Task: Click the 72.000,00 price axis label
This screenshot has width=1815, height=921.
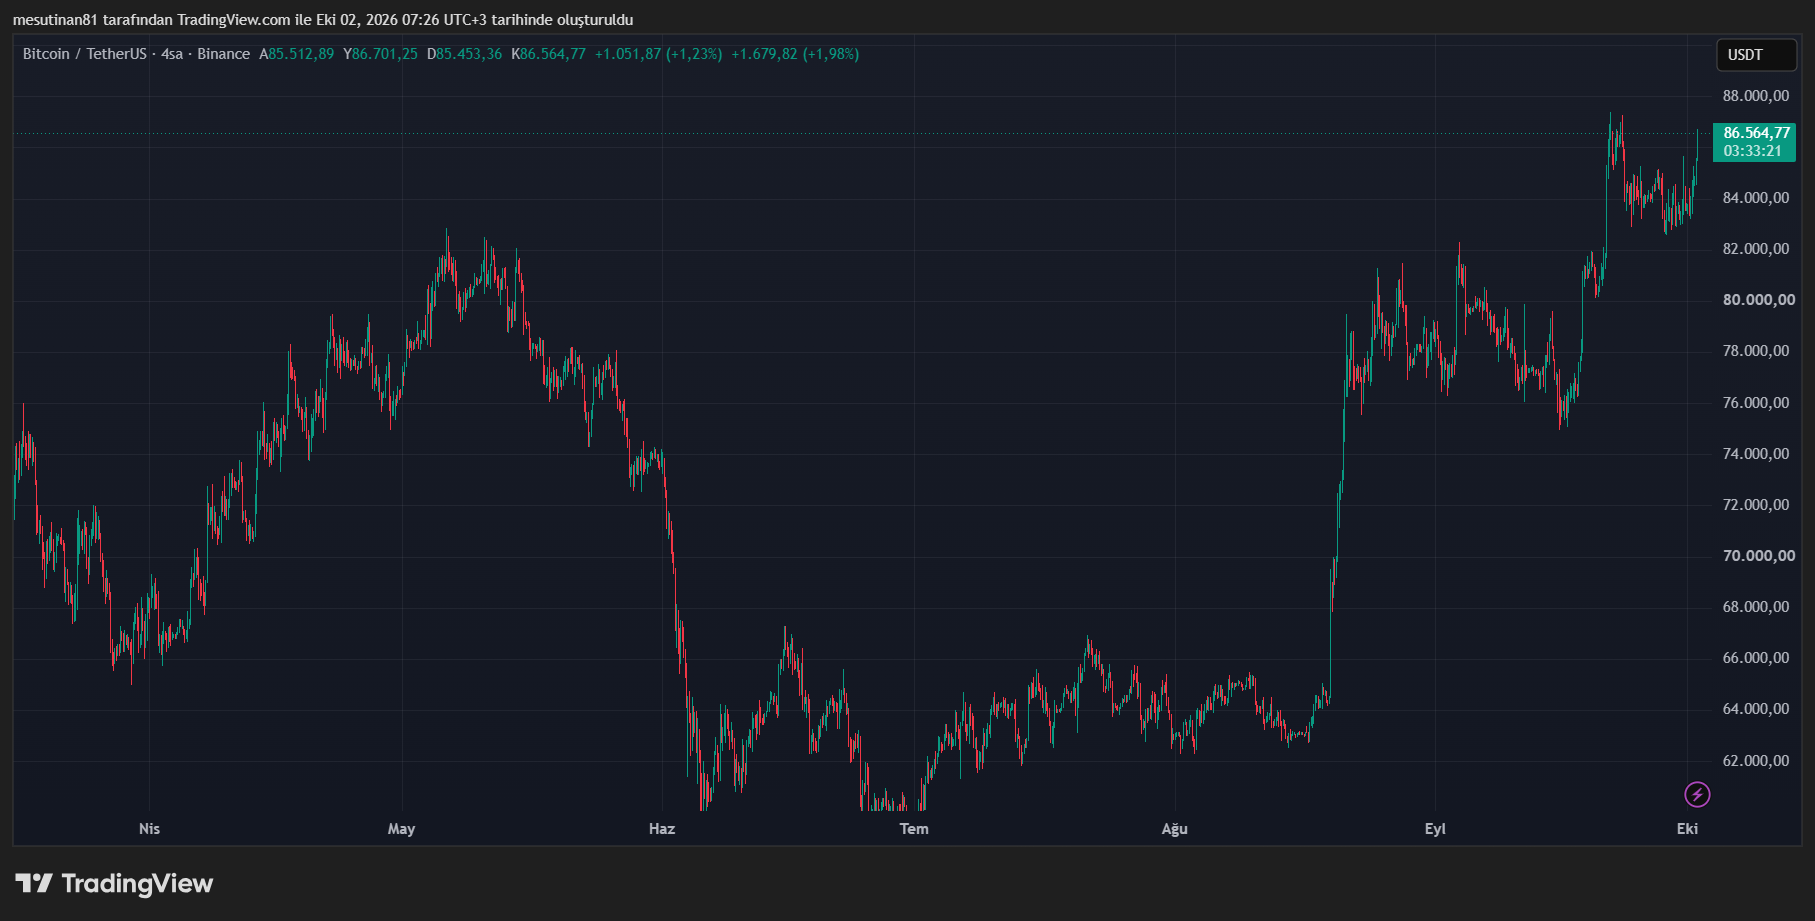Action: coord(1756,505)
